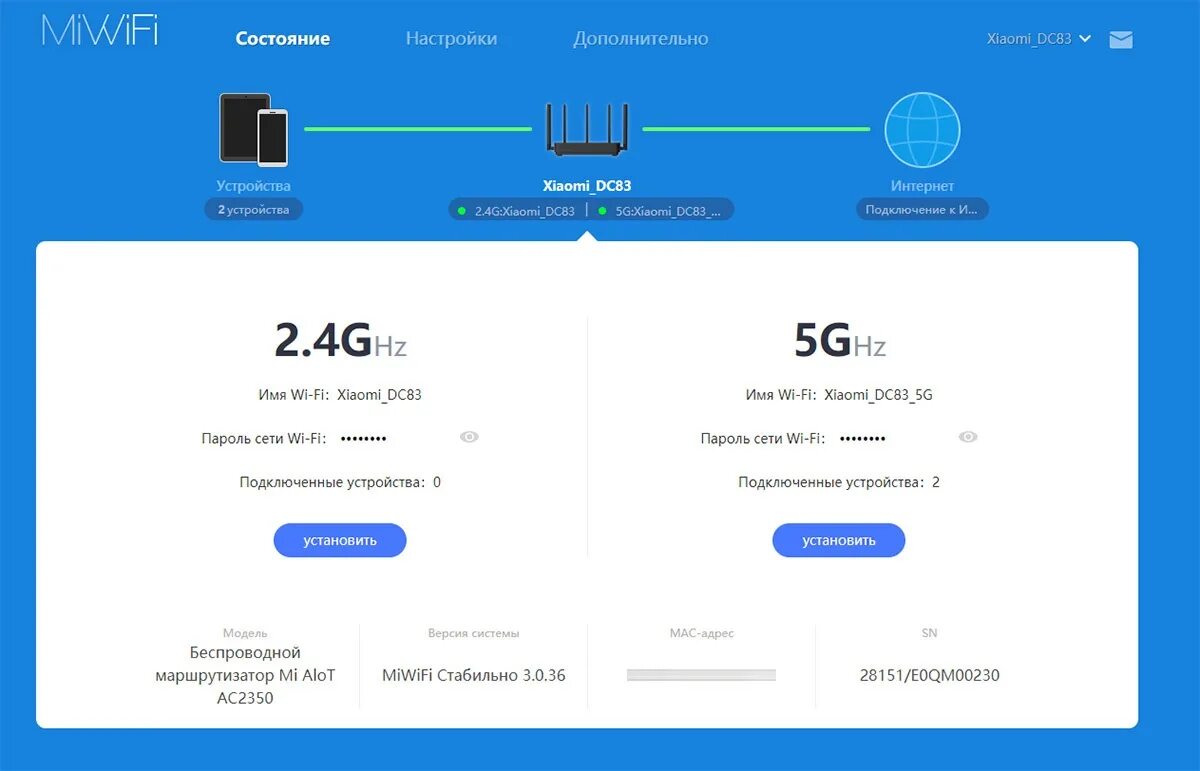1200x771 pixels.
Task: Show the 2.4GHz Wi-Fi password
Action: pos(469,437)
